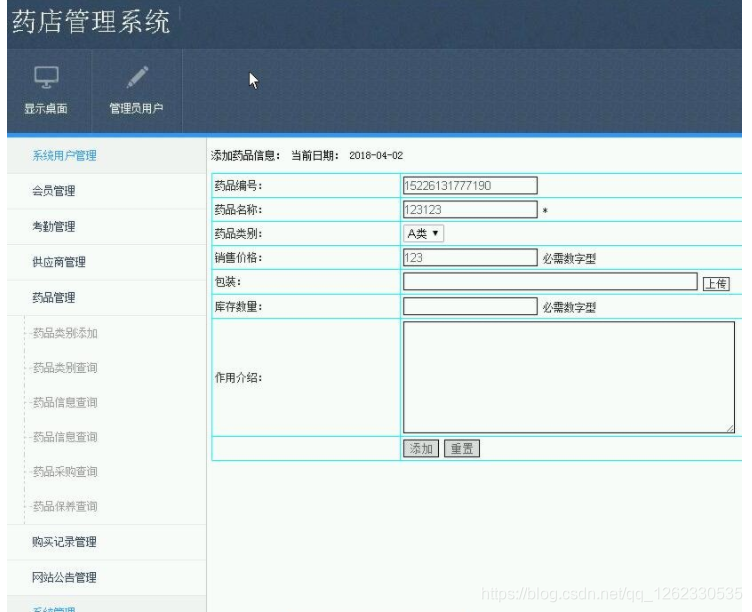Click the 重置 reset button

[462, 449]
